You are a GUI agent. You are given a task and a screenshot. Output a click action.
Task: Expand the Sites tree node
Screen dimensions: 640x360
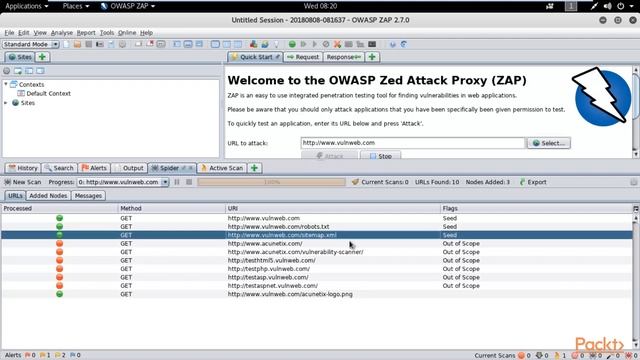pyautogui.click(x=6, y=103)
